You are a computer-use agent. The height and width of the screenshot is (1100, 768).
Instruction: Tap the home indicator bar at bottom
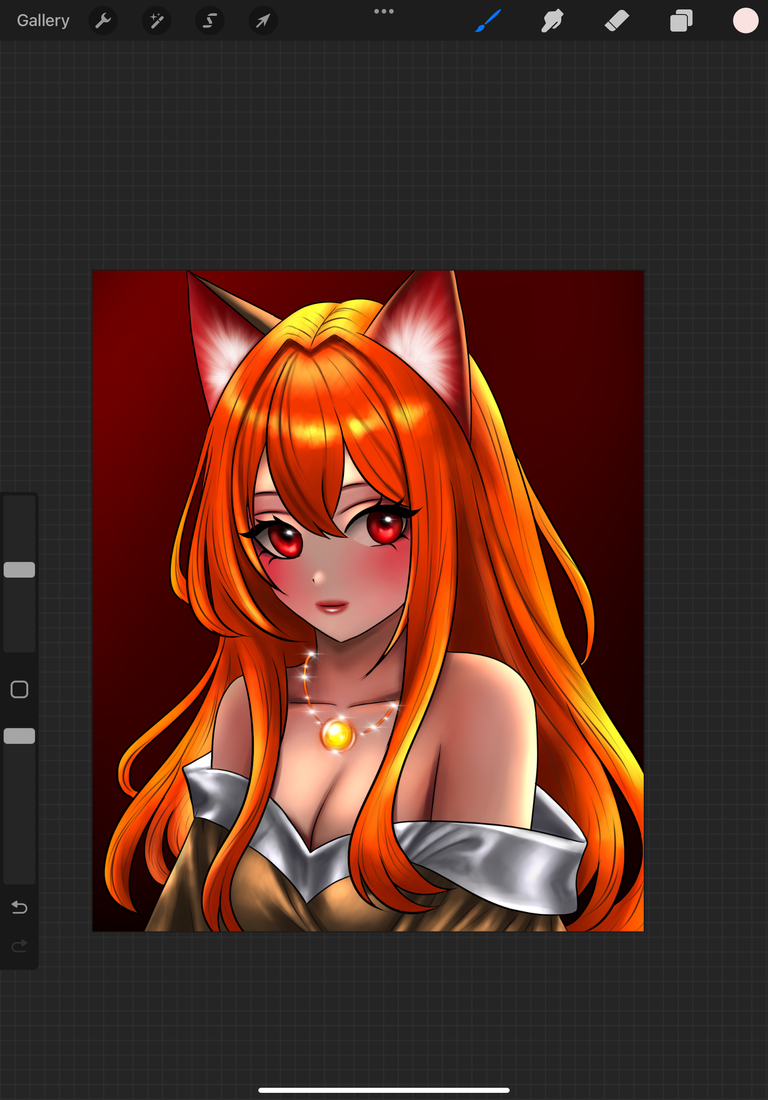(x=384, y=1090)
